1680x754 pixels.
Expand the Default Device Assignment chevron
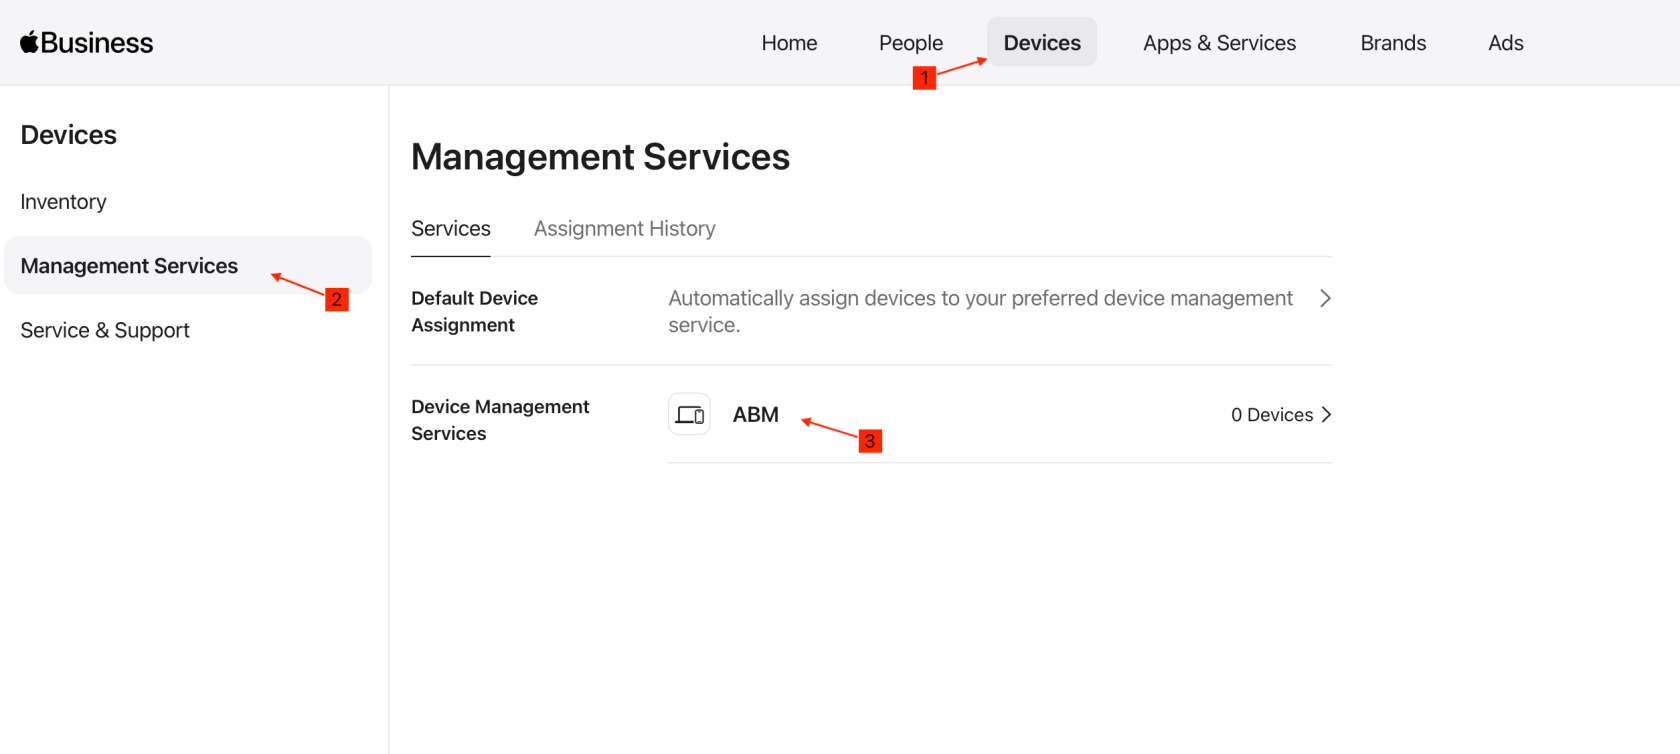pyautogui.click(x=1325, y=298)
